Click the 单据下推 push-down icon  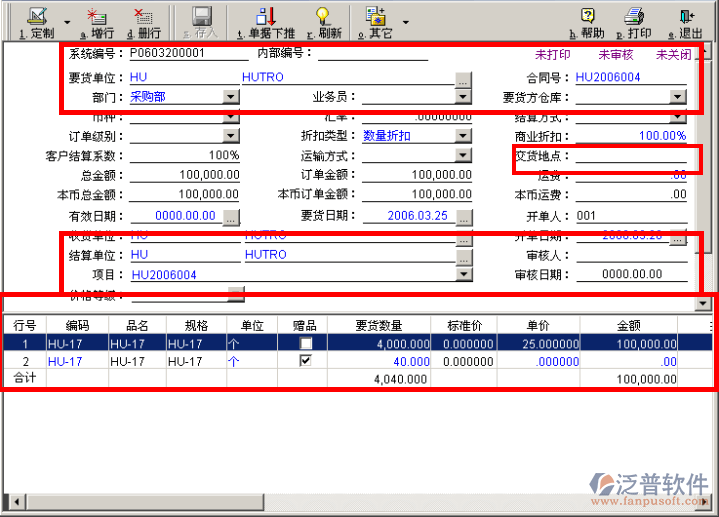click(266, 17)
